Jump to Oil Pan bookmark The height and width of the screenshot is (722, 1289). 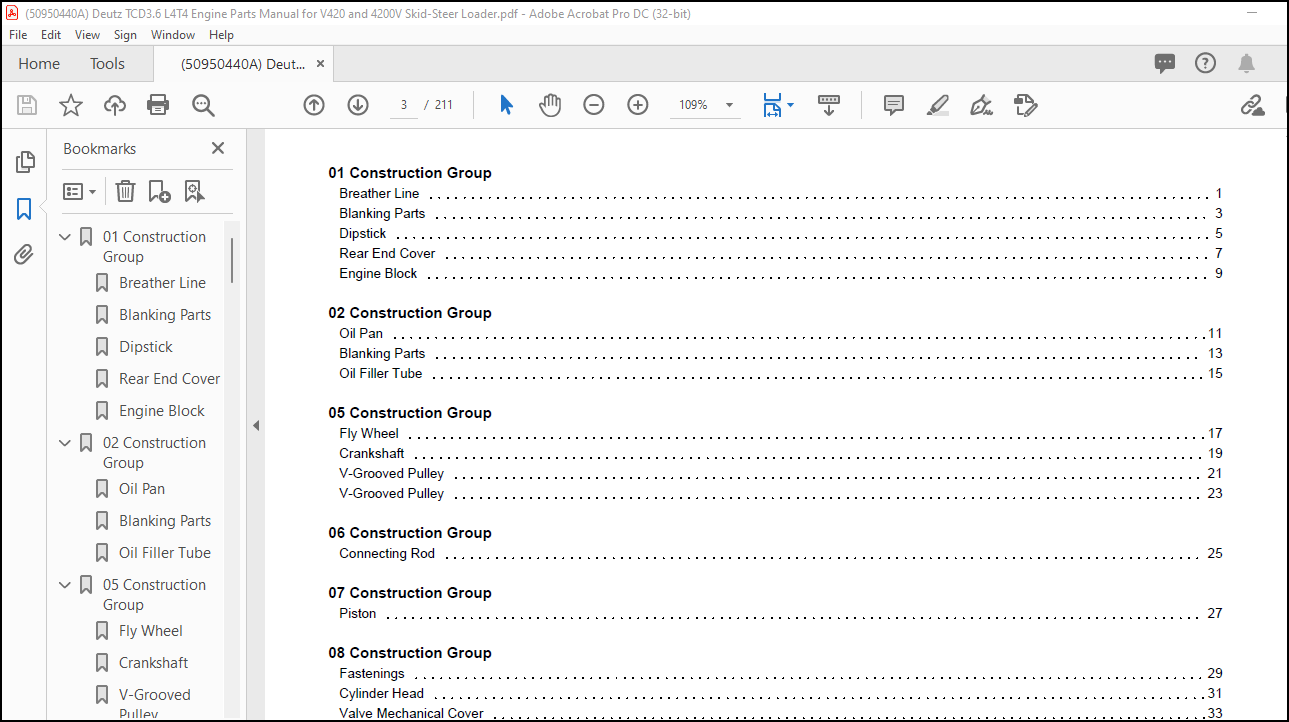(142, 489)
